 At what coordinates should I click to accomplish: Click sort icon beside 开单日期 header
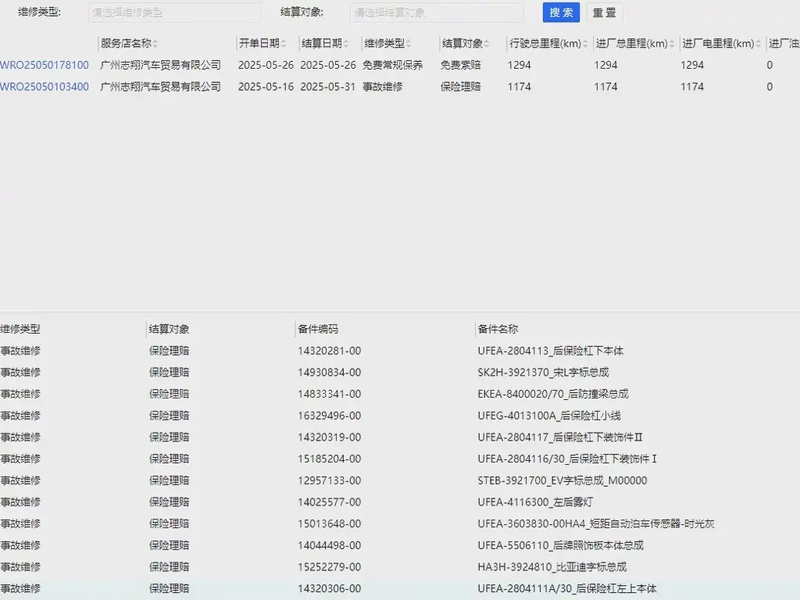285,44
